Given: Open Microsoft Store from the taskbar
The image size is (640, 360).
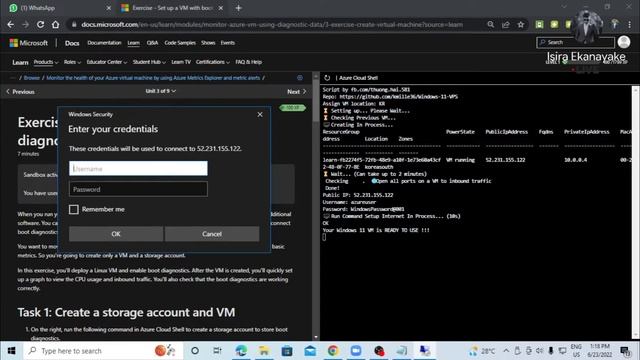Looking at the screenshot, I should pyautogui.click(x=287, y=351).
